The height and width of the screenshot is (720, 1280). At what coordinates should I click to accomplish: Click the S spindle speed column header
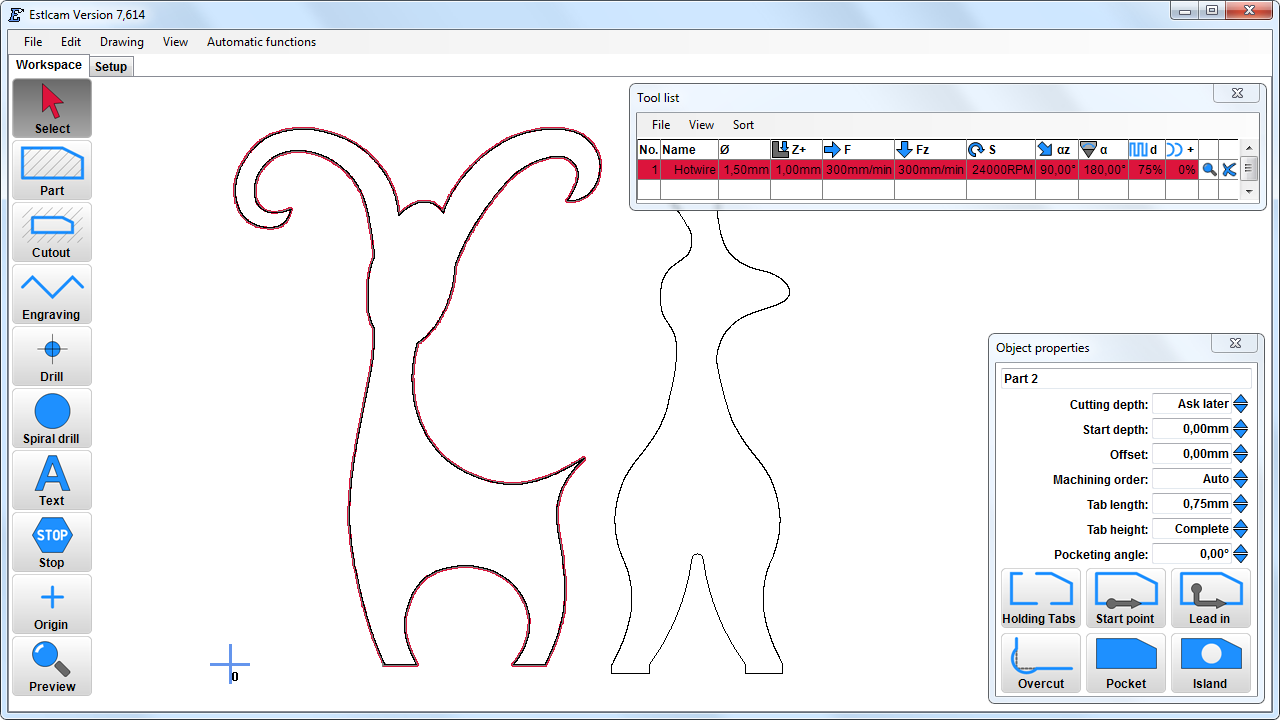pos(1001,150)
